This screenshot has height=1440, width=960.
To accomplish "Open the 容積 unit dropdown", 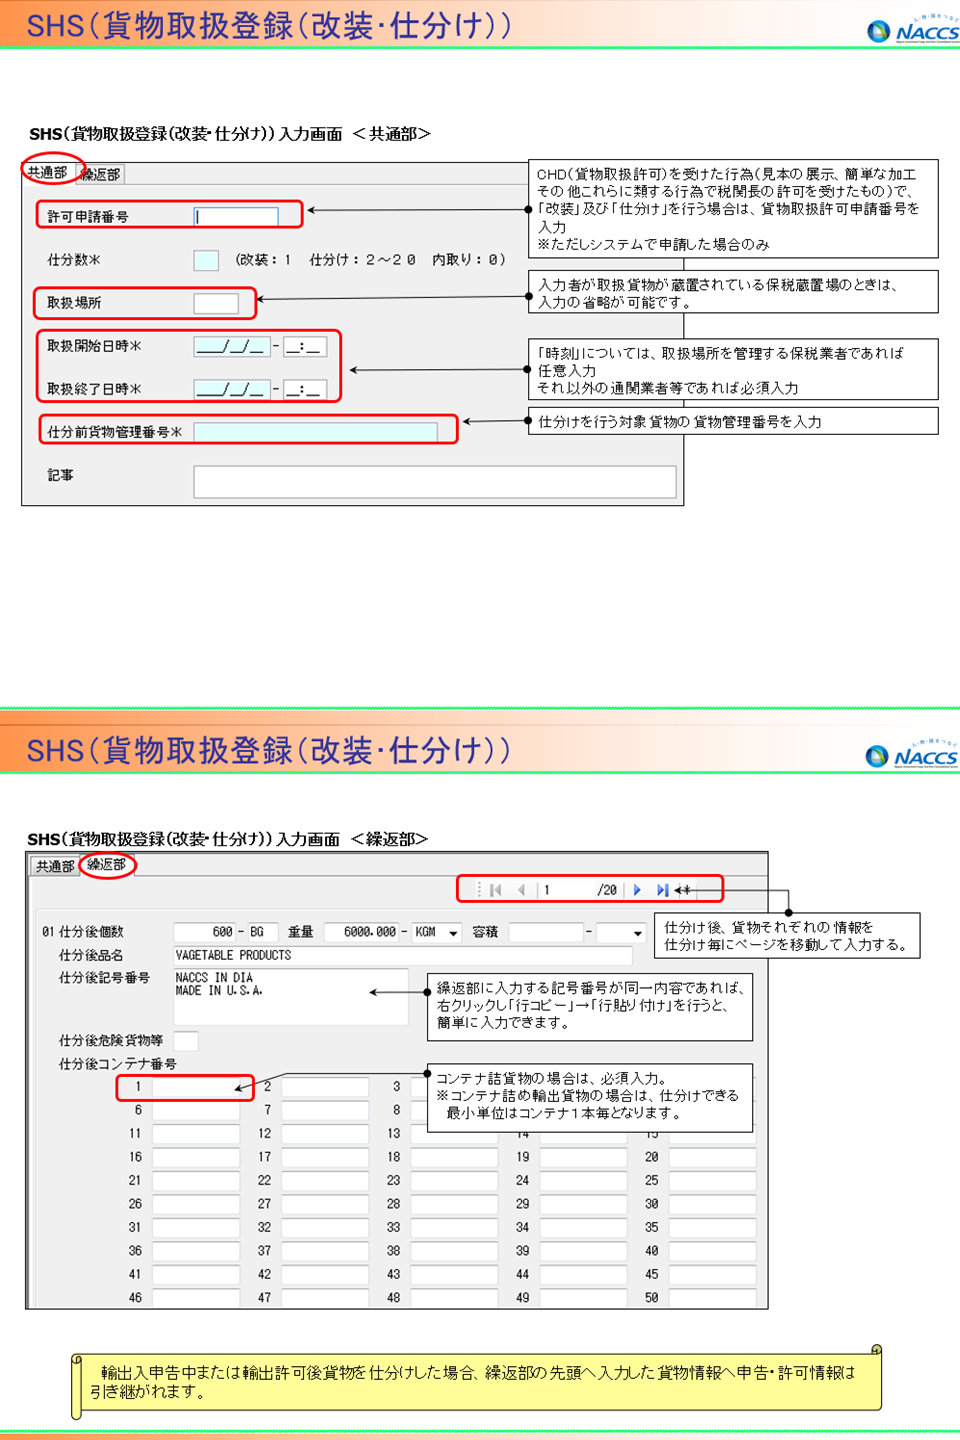I will (637, 933).
